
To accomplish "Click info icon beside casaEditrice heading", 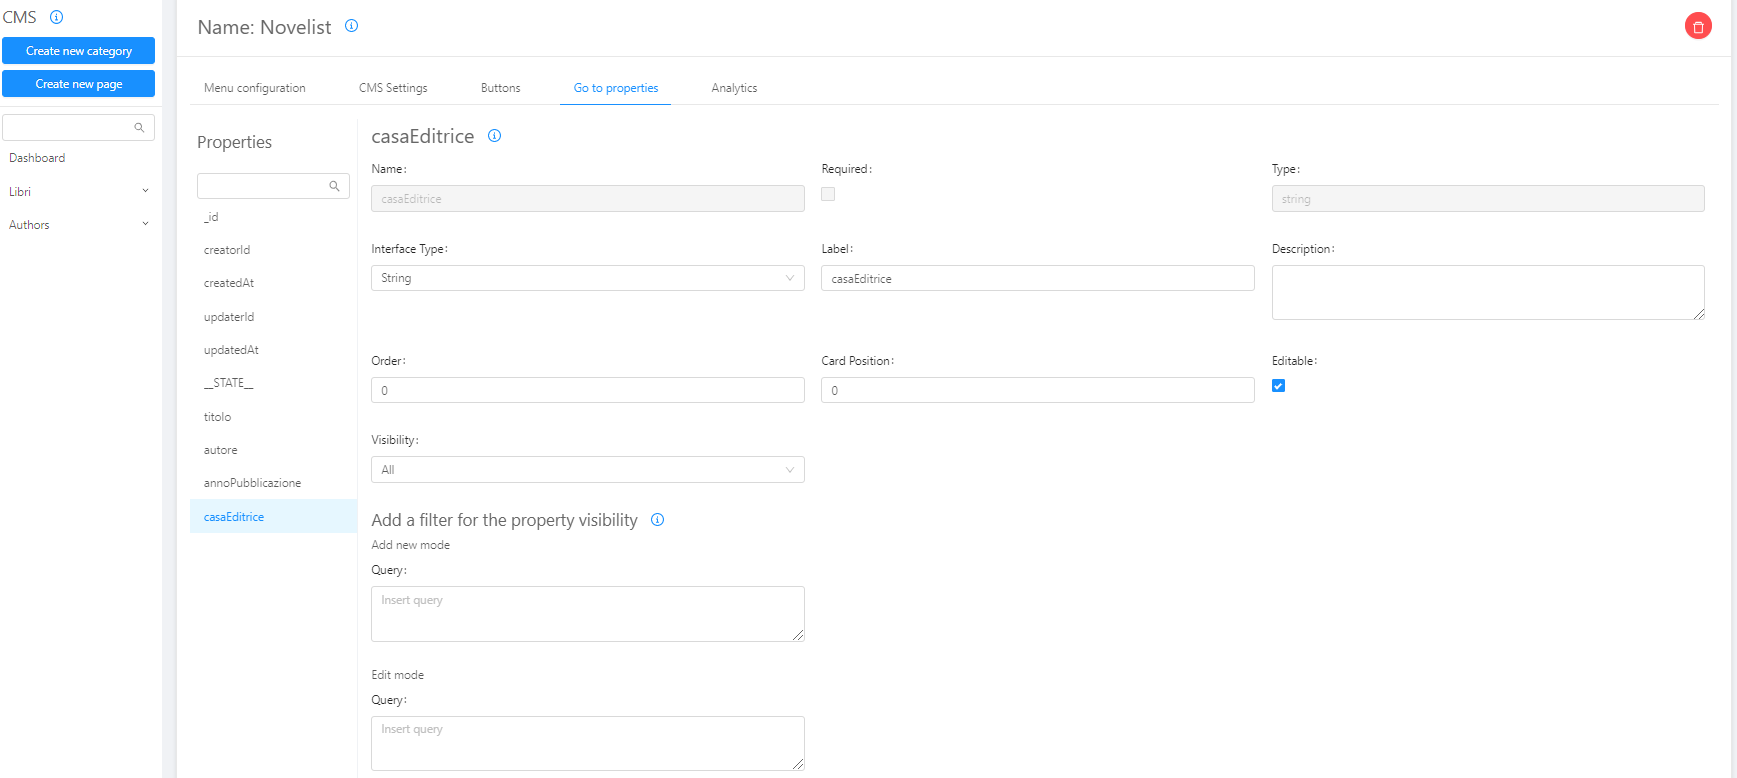I will pos(494,136).
